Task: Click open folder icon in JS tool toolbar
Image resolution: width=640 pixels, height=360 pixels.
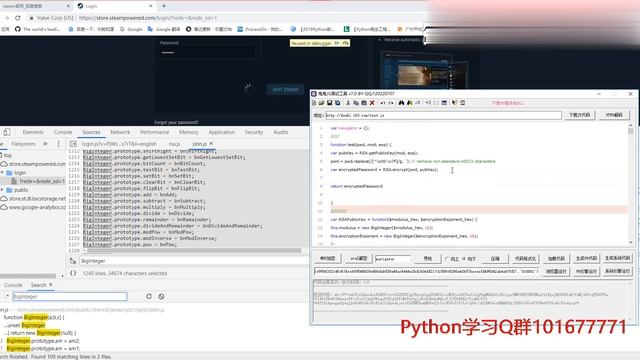Action: 321,103
